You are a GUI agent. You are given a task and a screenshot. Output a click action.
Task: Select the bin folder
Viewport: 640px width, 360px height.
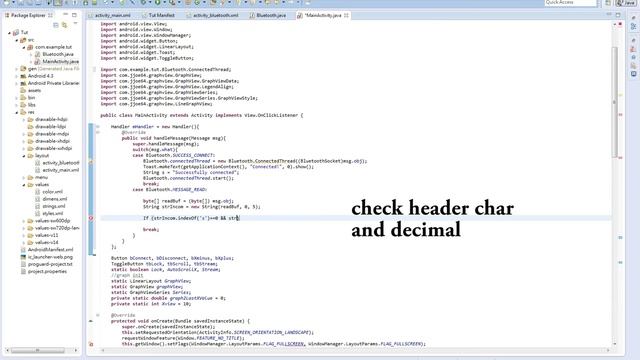pos(27,98)
